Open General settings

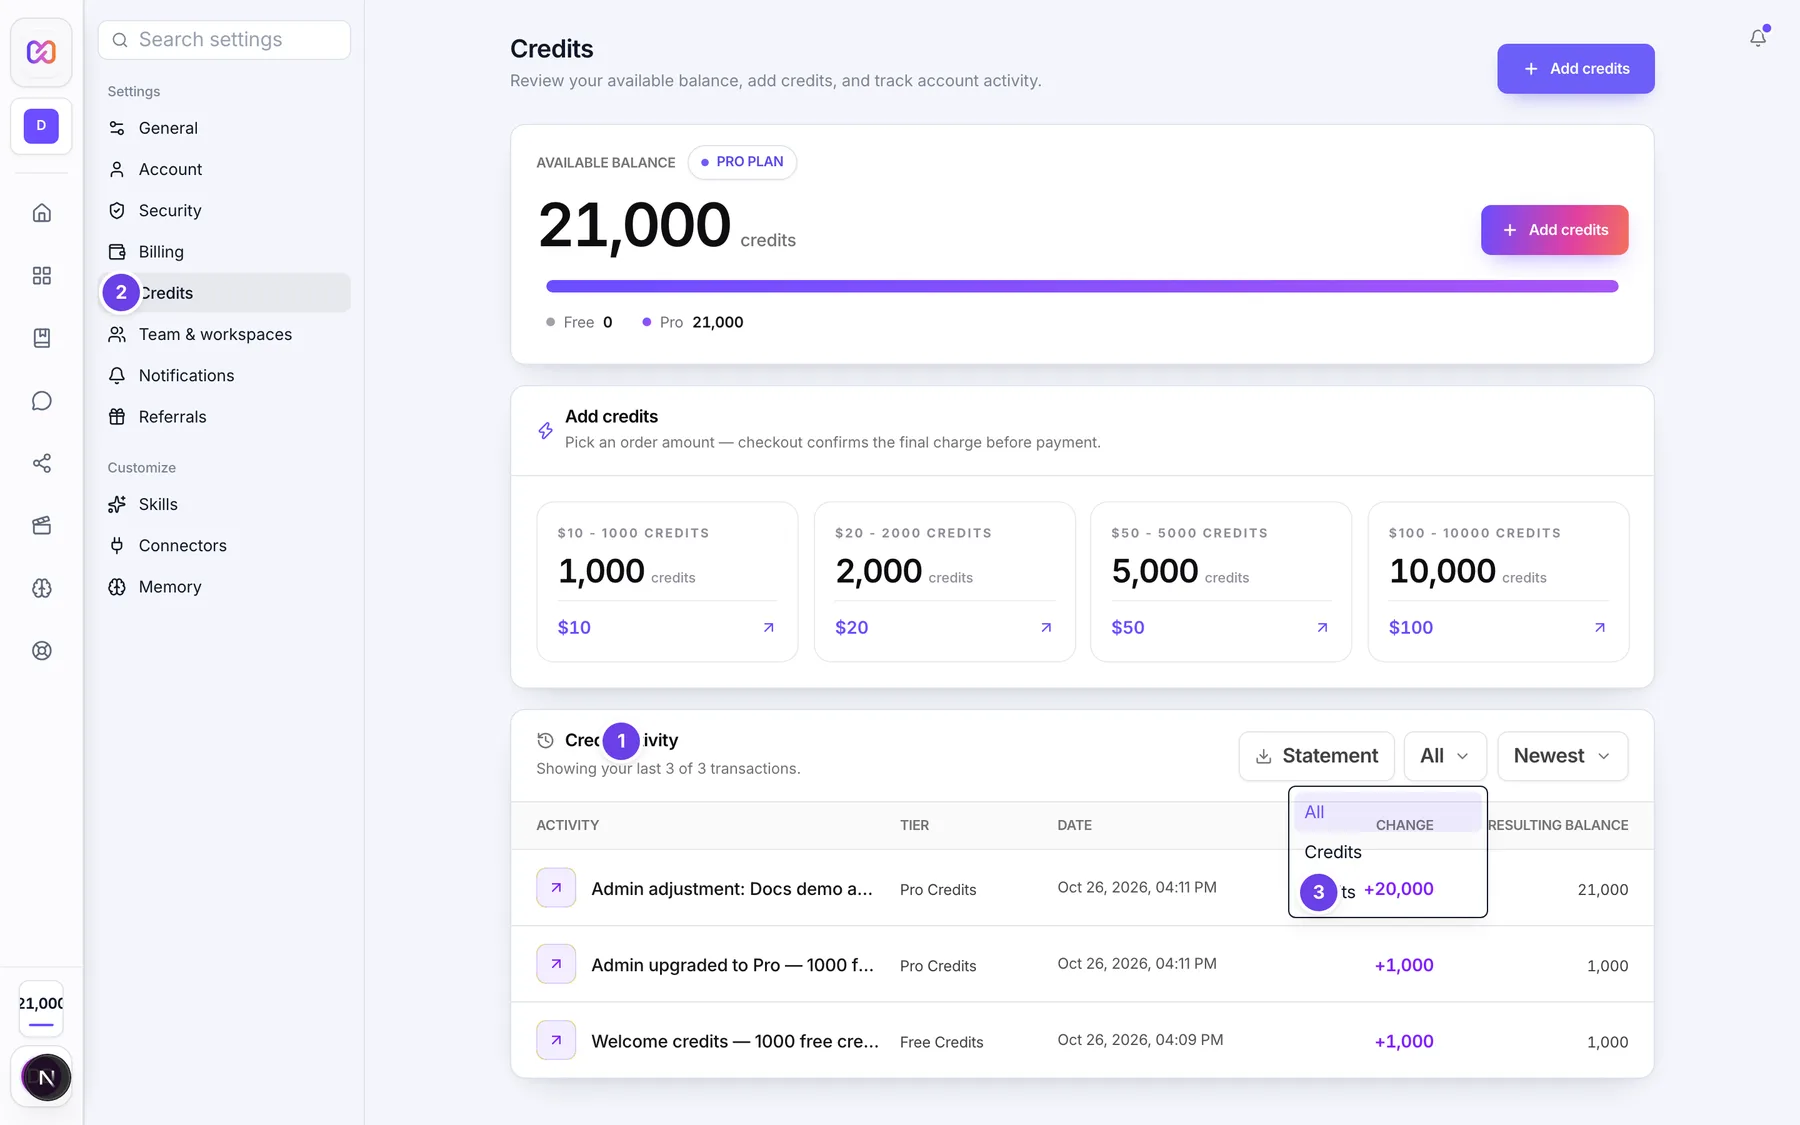pyautogui.click(x=225, y=128)
